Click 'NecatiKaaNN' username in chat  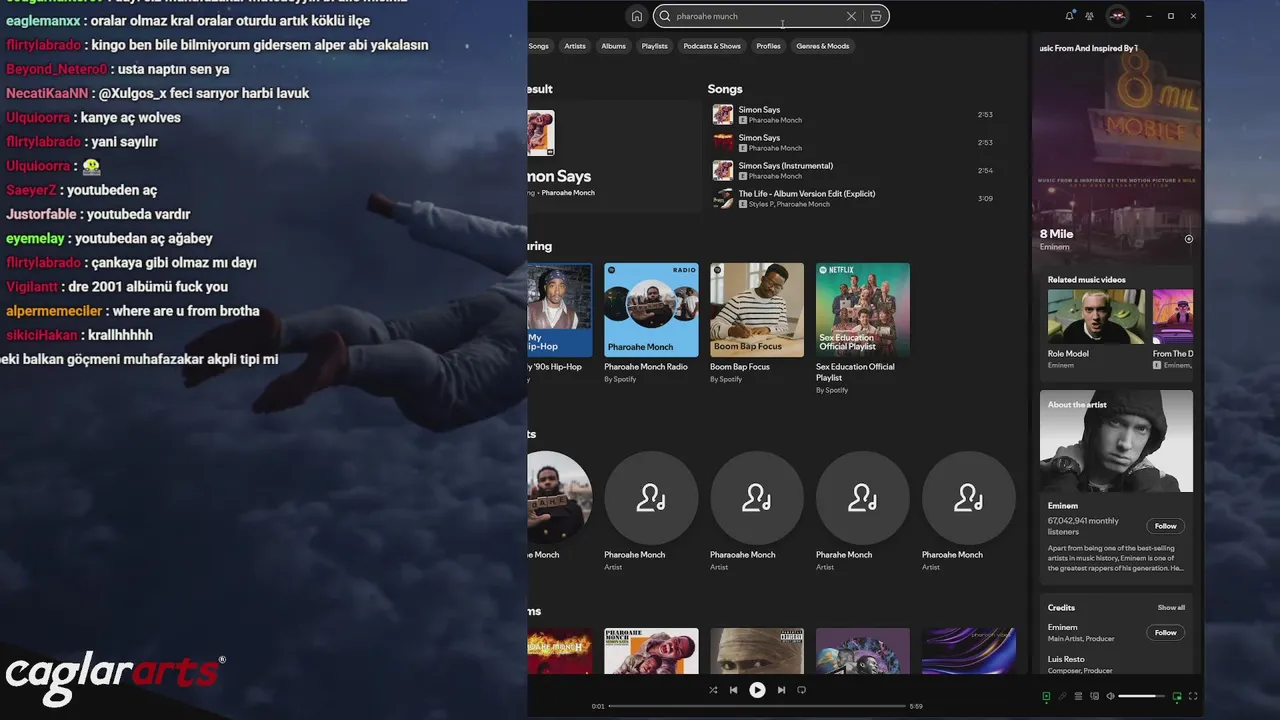pos(47,93)
